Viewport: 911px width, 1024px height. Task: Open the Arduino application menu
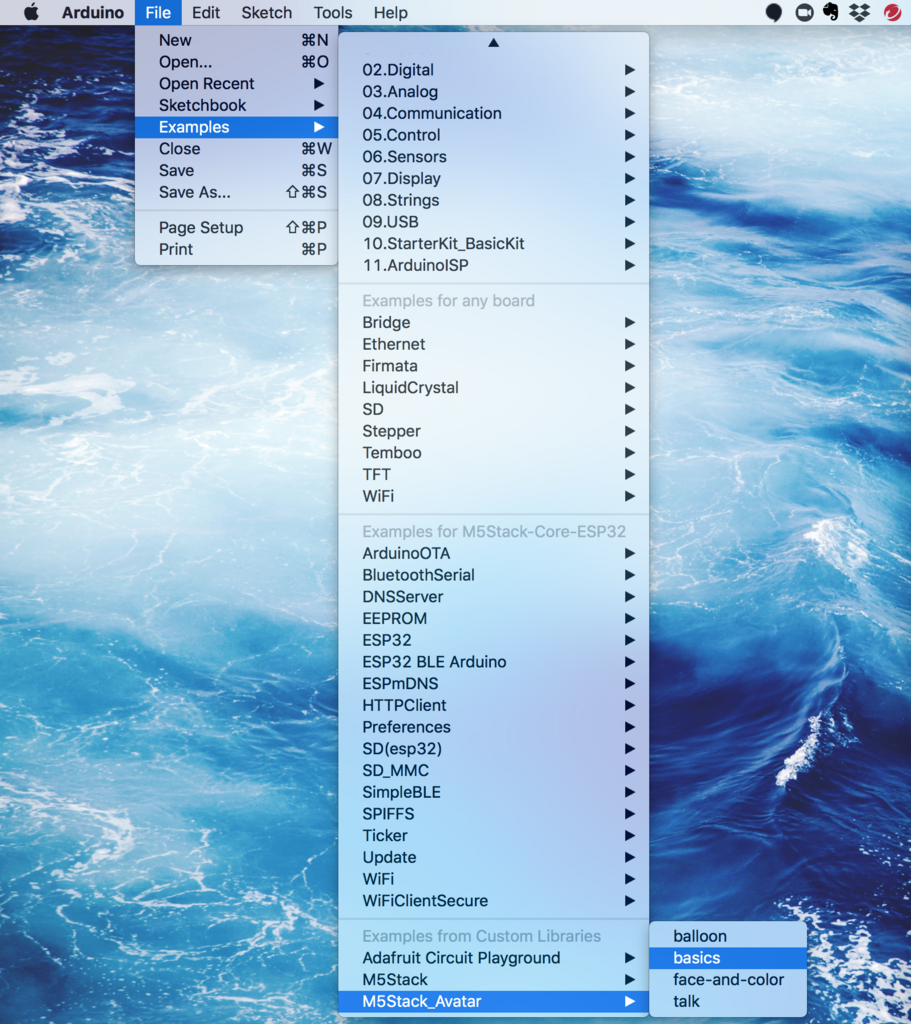click(x=93, y=12)
